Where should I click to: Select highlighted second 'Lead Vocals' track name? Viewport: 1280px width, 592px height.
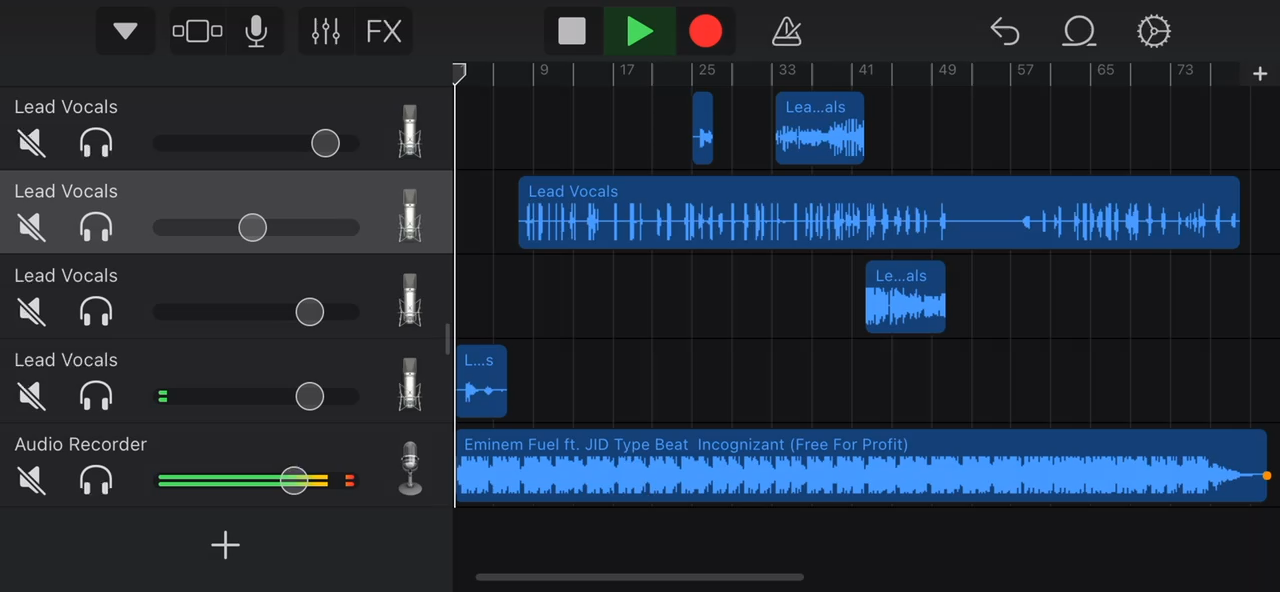66,191
